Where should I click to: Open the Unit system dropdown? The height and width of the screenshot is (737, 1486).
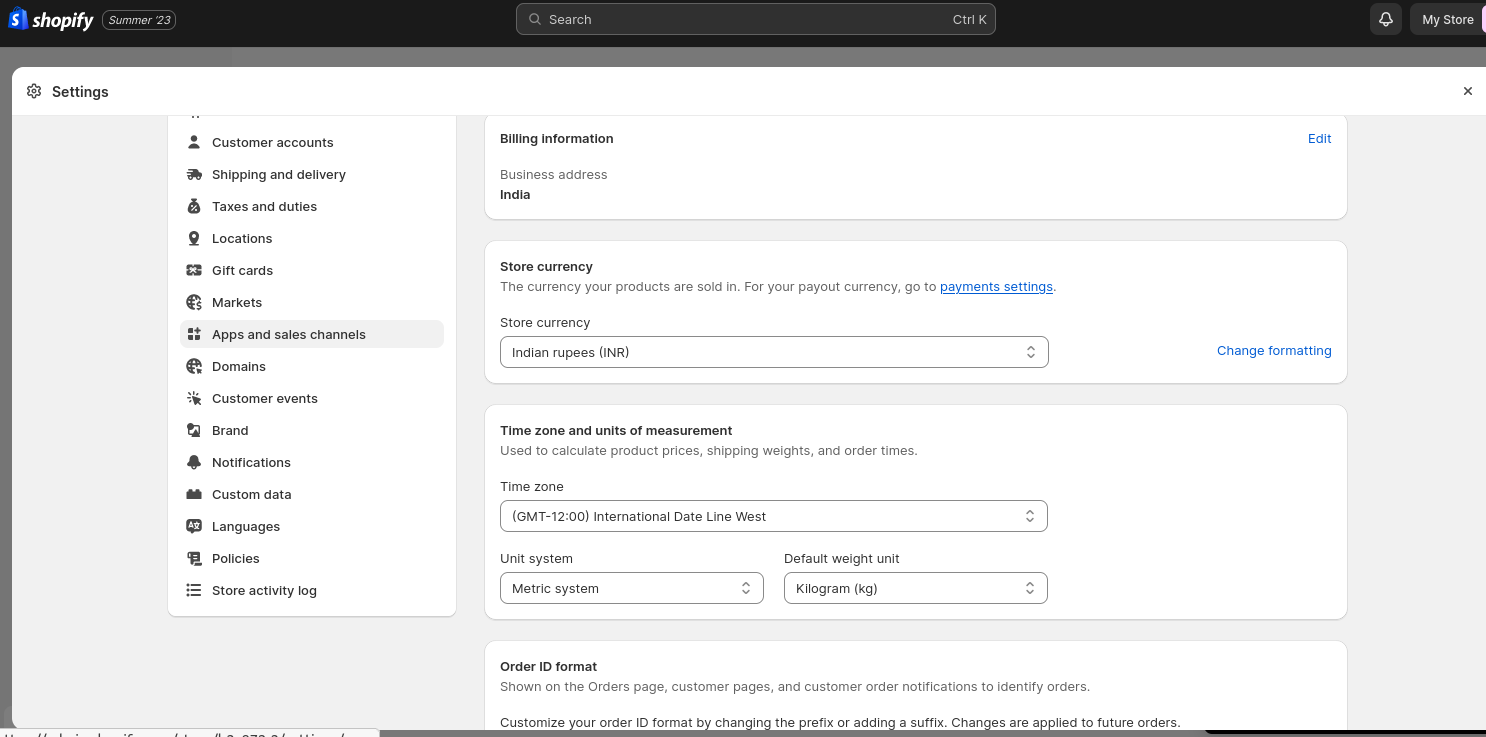coord(632,588)
